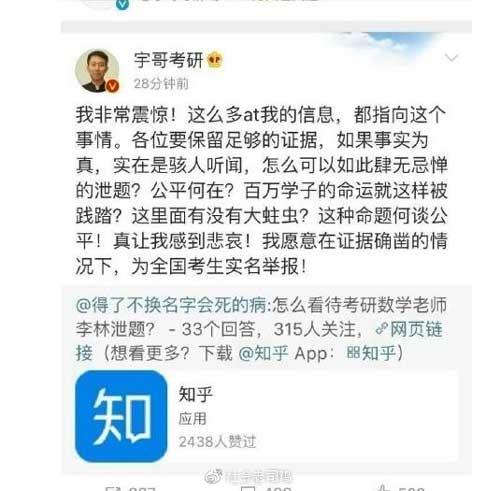Open 宇哥考研 profile avatar
The height and width of the screenshot is (491, 500).
(x=97, y=71)
